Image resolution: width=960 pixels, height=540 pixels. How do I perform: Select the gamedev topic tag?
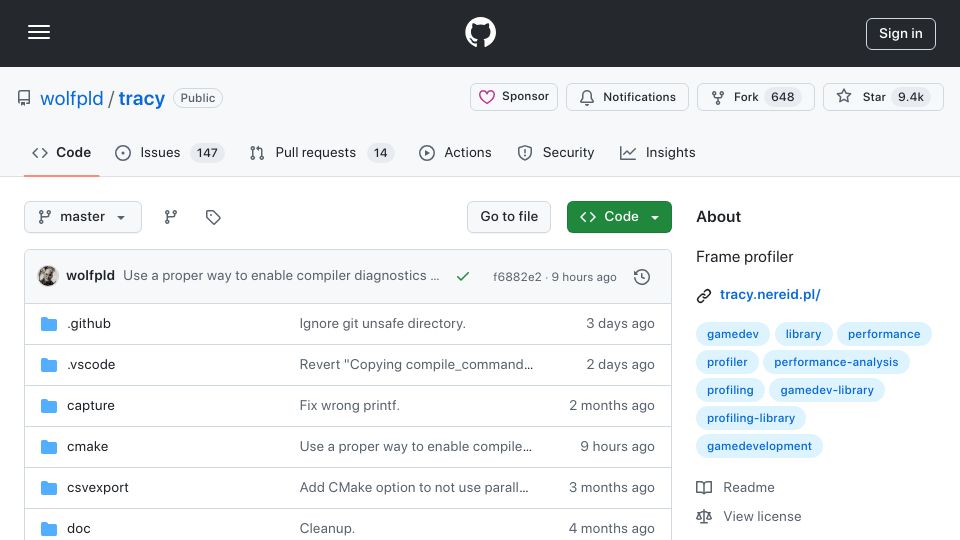tap(733, 334)
